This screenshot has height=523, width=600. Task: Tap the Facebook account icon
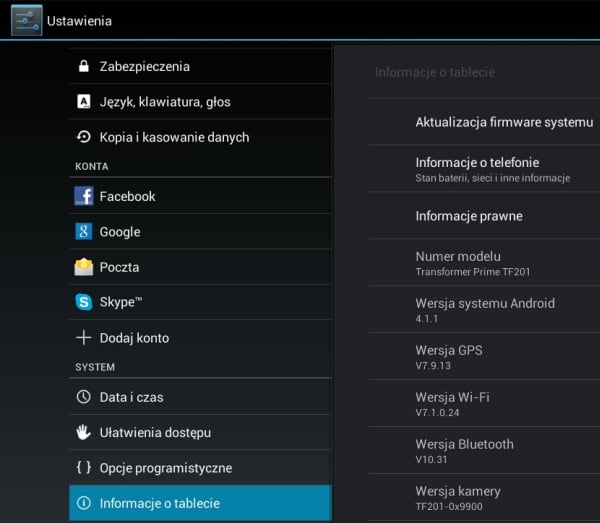84,196
